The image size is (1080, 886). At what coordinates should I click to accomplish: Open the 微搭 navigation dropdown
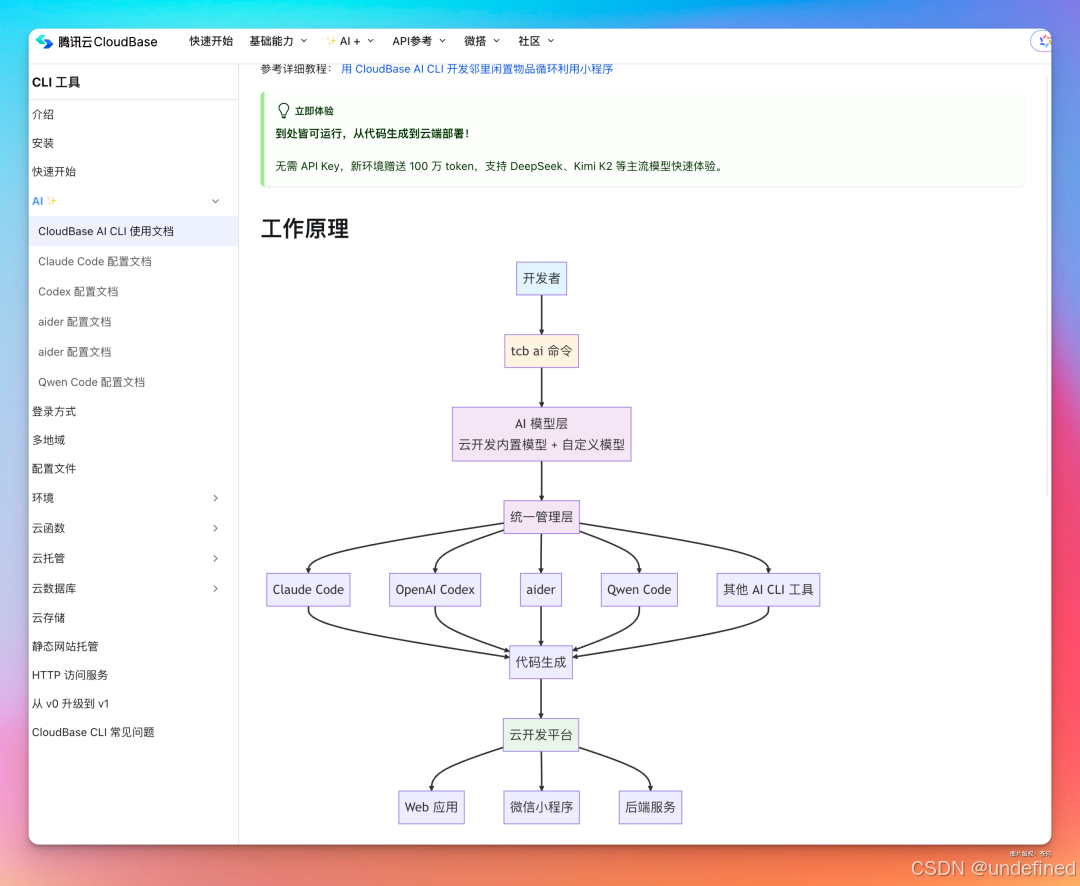[481, 41]
